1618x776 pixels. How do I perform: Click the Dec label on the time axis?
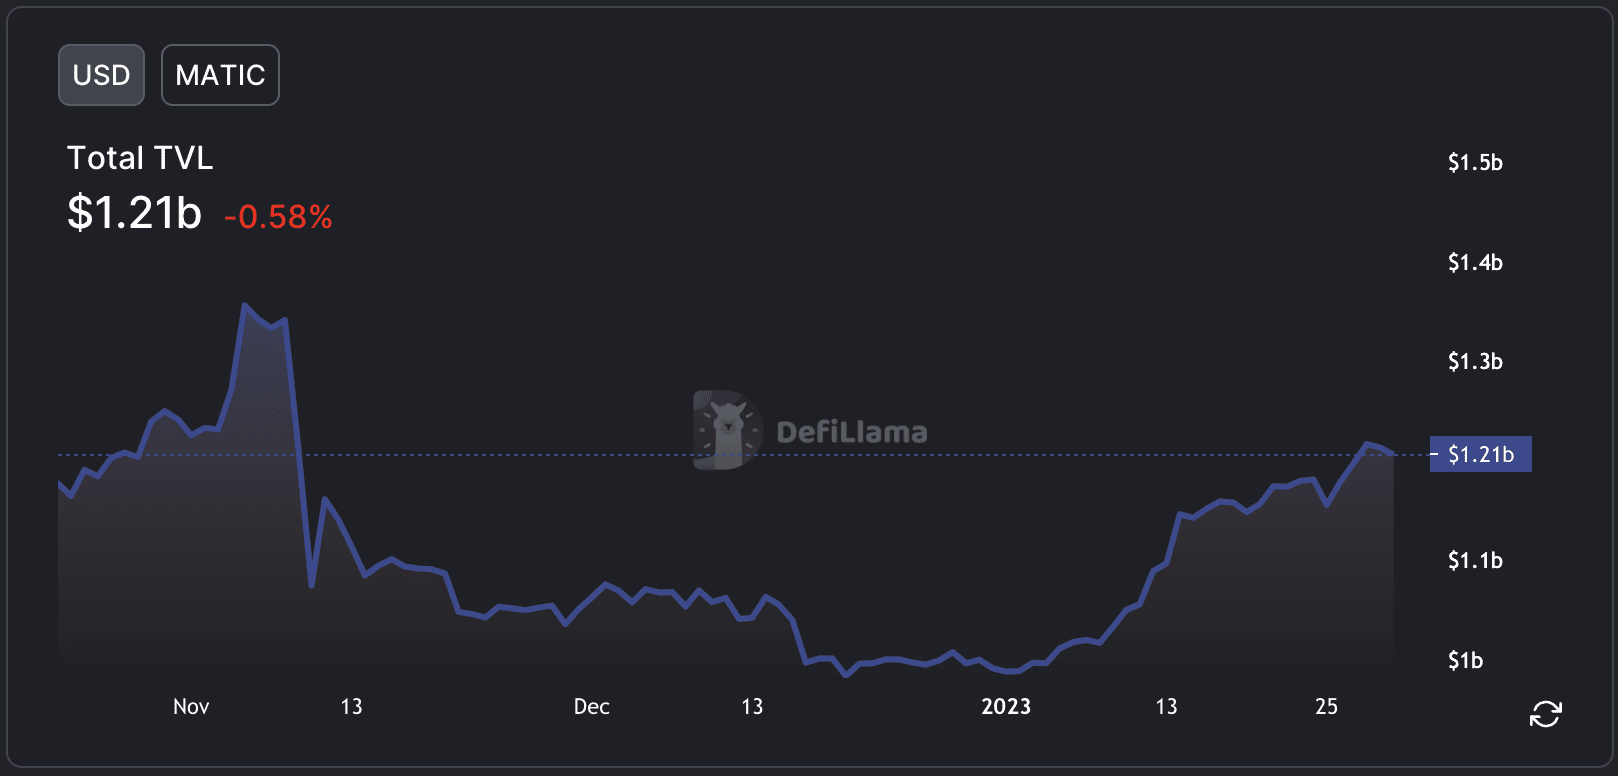(x=591, y=707)
